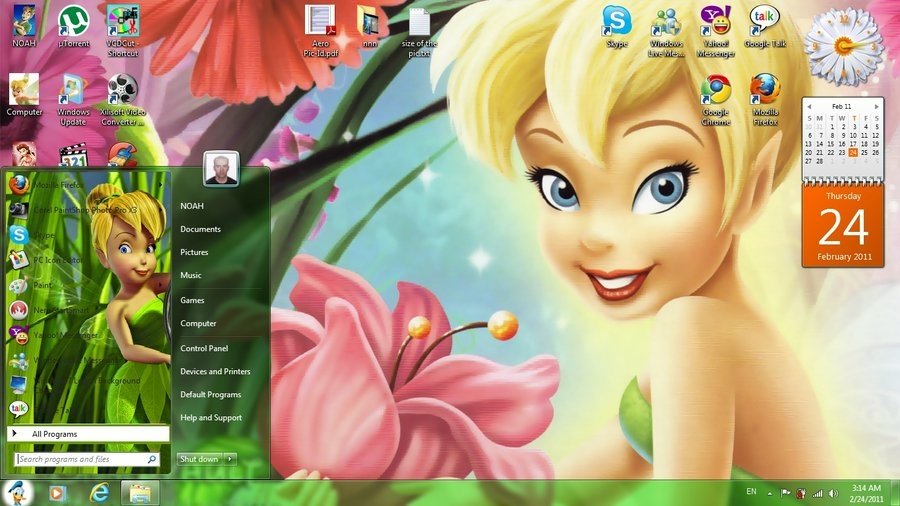Open Music from the Start menu
This screenshot has width=900, height=506.
point(191,275)
